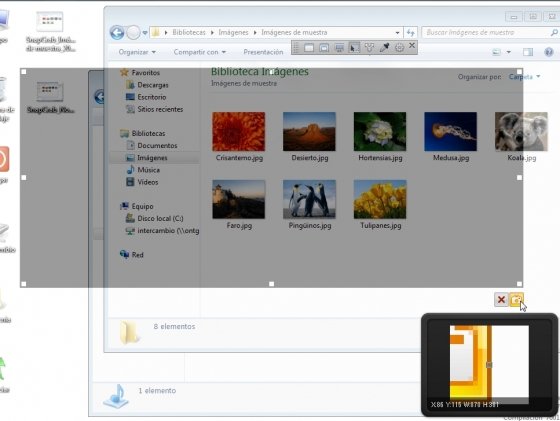
Task: Change view with the view icon
Action: coord(496,52)
